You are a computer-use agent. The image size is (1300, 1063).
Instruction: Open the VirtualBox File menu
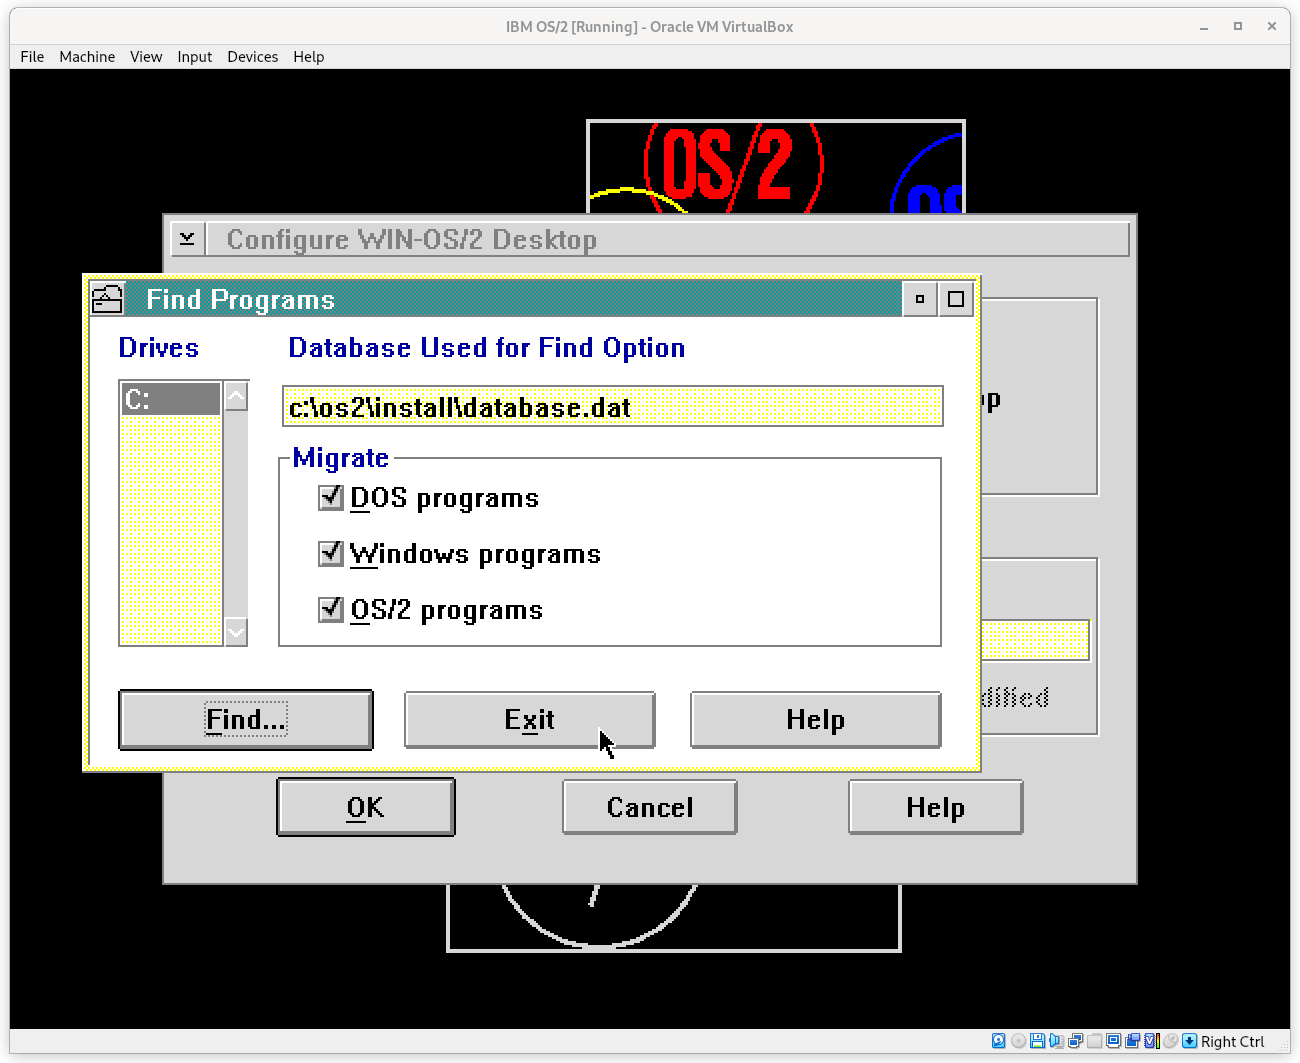(32, 57)
